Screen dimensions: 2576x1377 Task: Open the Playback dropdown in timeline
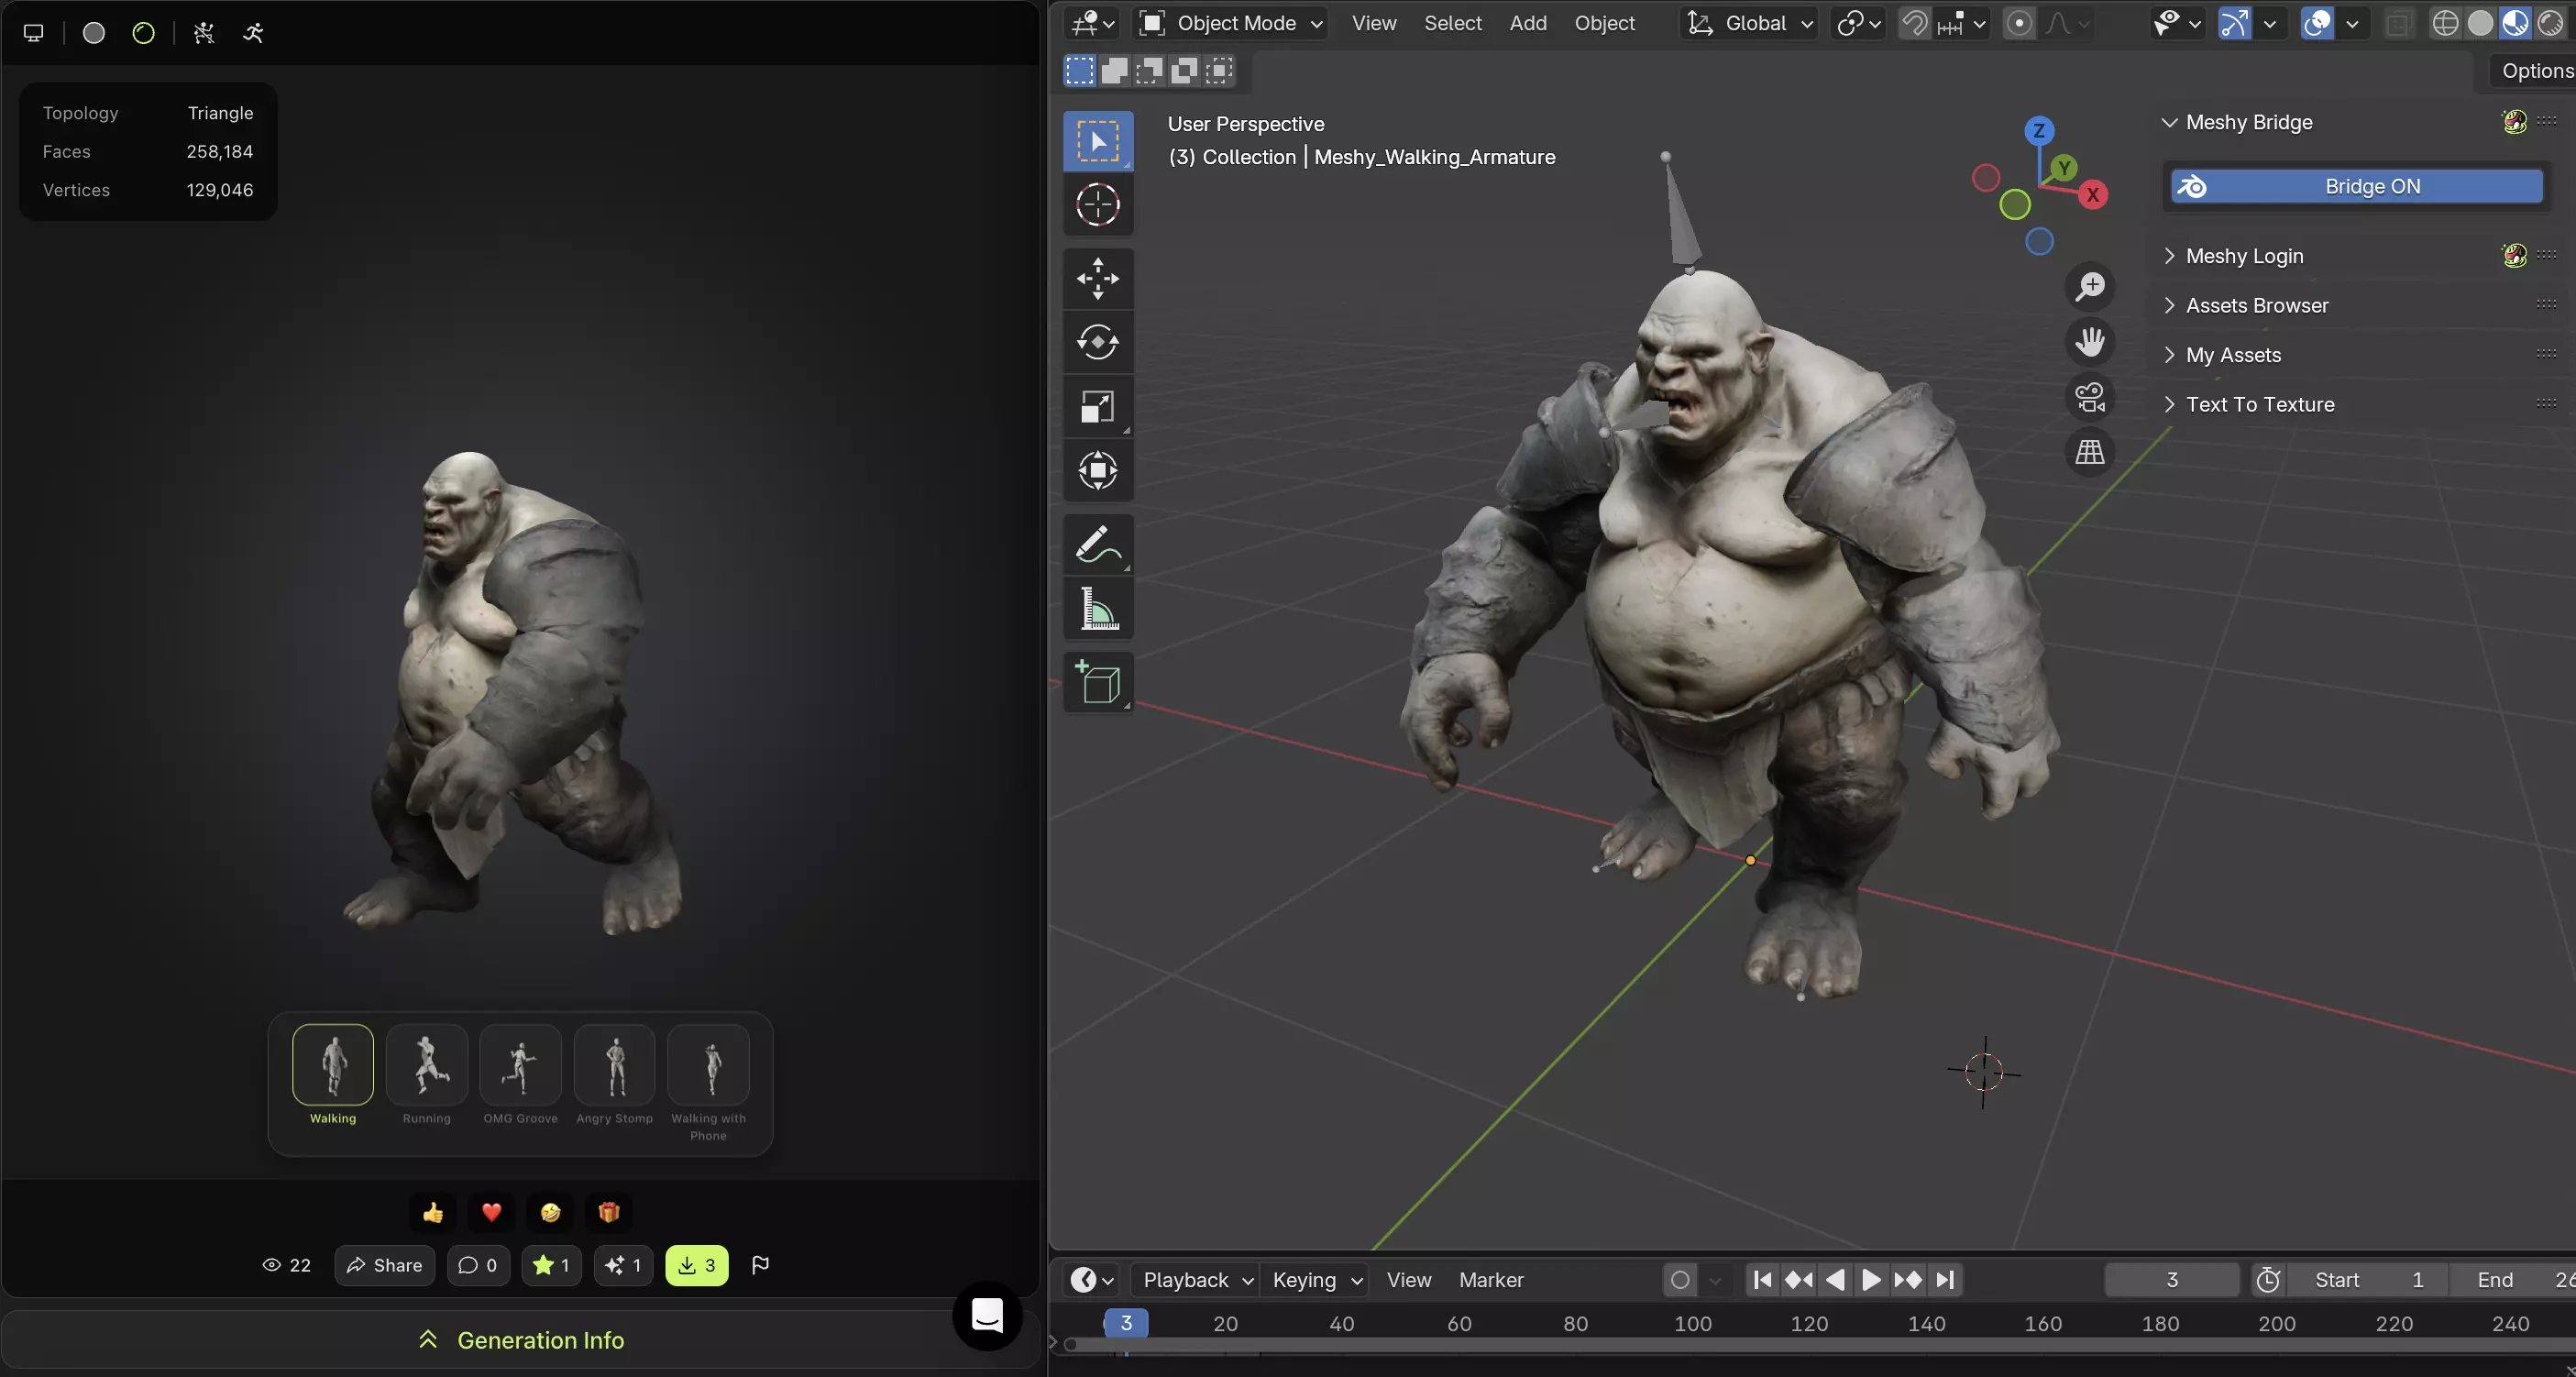point(1197,1280)
